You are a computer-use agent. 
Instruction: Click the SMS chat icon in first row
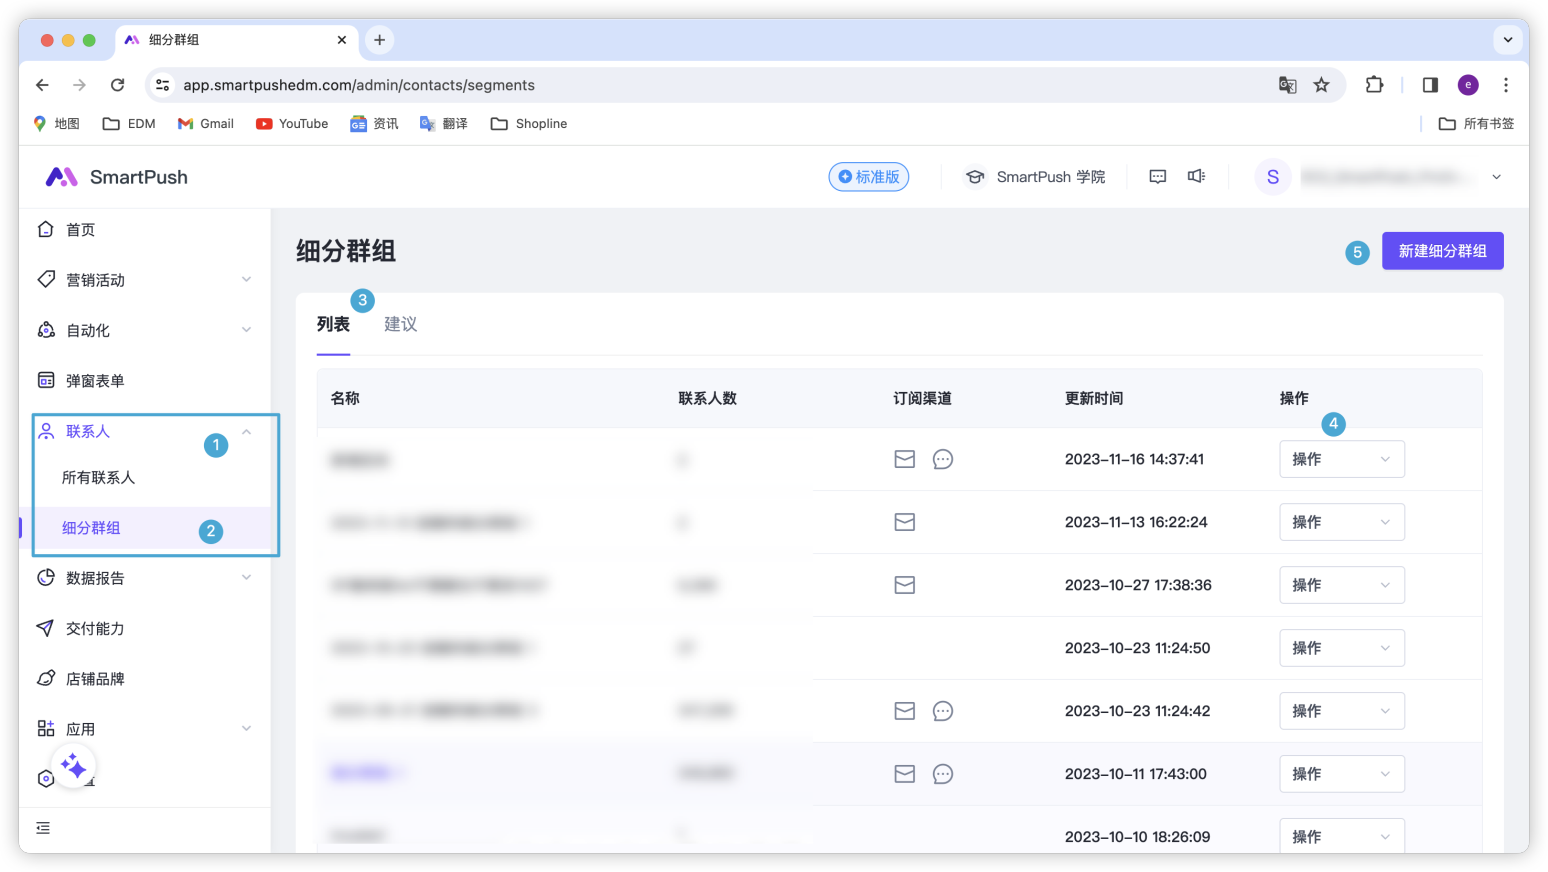coord(942,459)
